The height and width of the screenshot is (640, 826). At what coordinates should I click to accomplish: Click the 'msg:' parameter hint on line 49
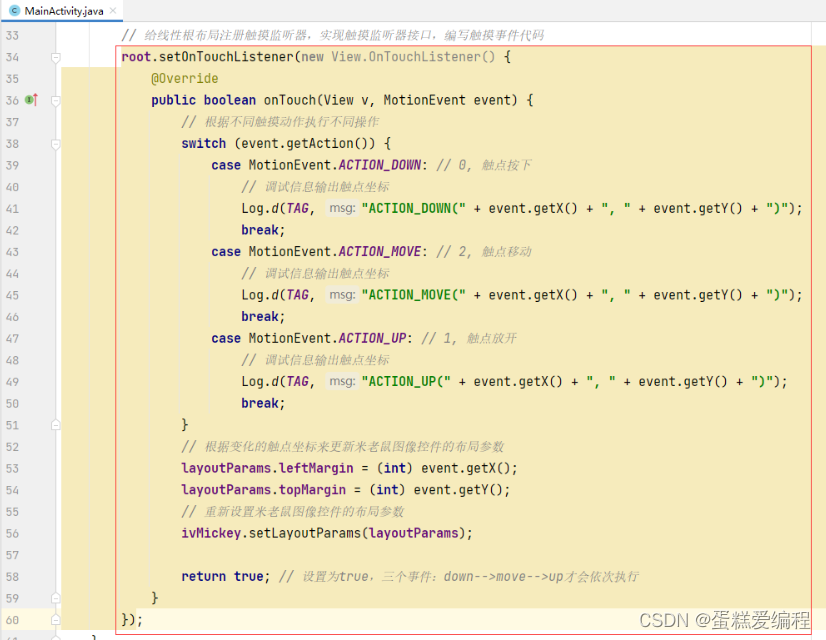(342, 381)
